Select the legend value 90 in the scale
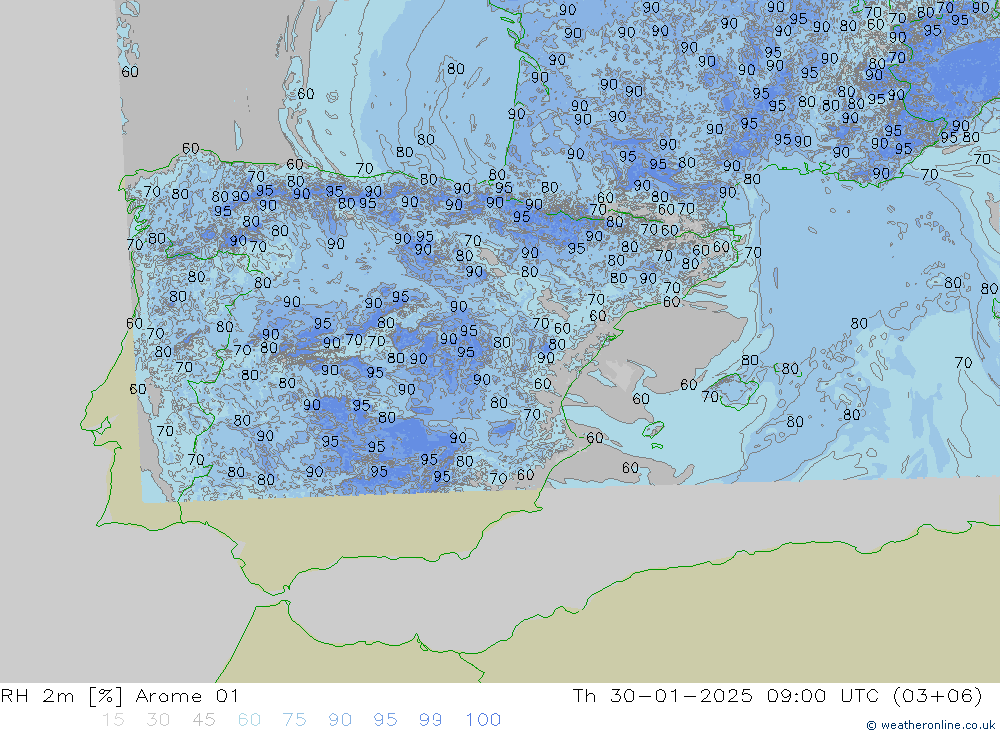This screenshot has width=1000, height=733. 340,720
